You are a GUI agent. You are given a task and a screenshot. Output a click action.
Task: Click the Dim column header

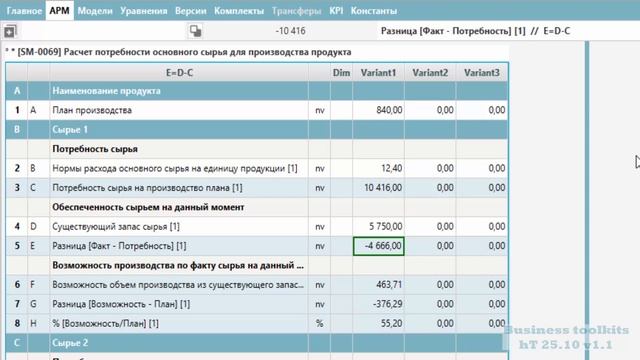pyautogui.click(x=341, y=73)
